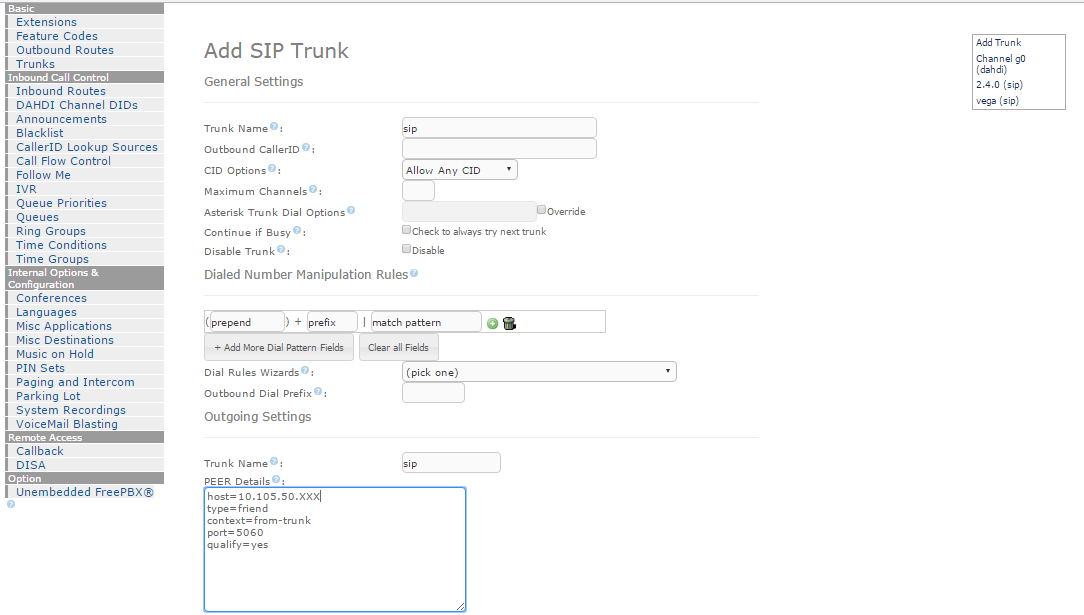Screen dimensions: 1084x615
Task: Click the Outbound Dial Prefix field
Action: [x=433, y=392]
